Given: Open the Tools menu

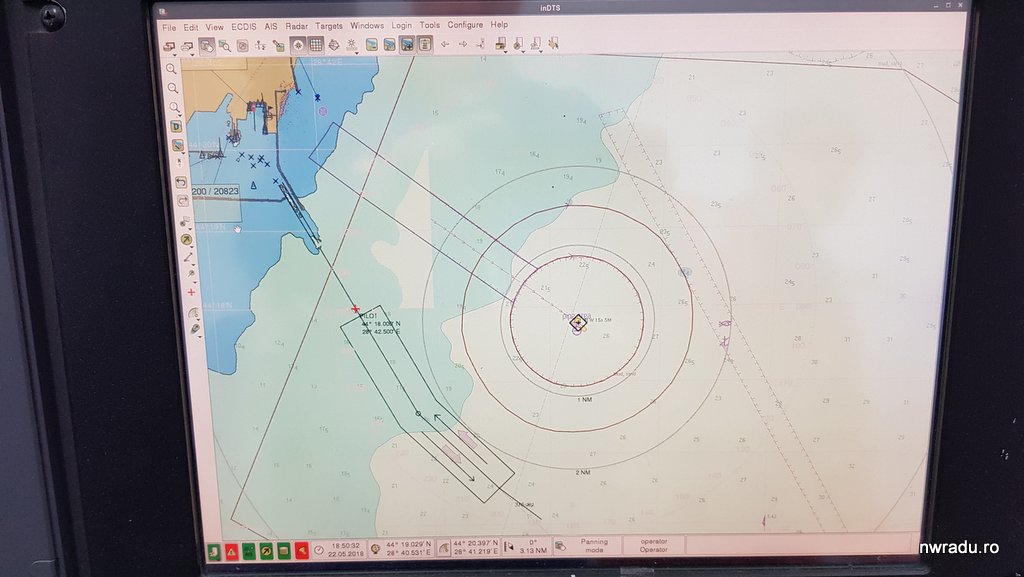Looking at the screenshot, I should 429,25.
